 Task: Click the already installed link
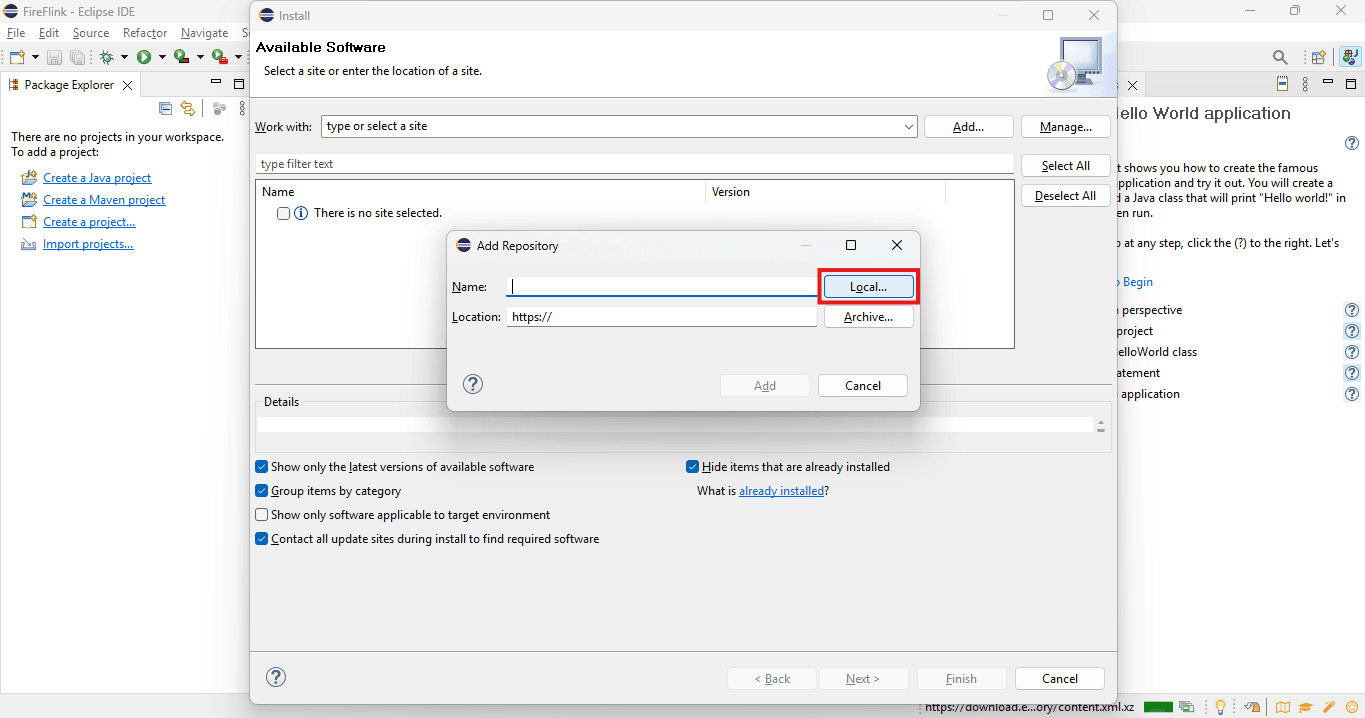pyautogui.click(x=782, y=491)
